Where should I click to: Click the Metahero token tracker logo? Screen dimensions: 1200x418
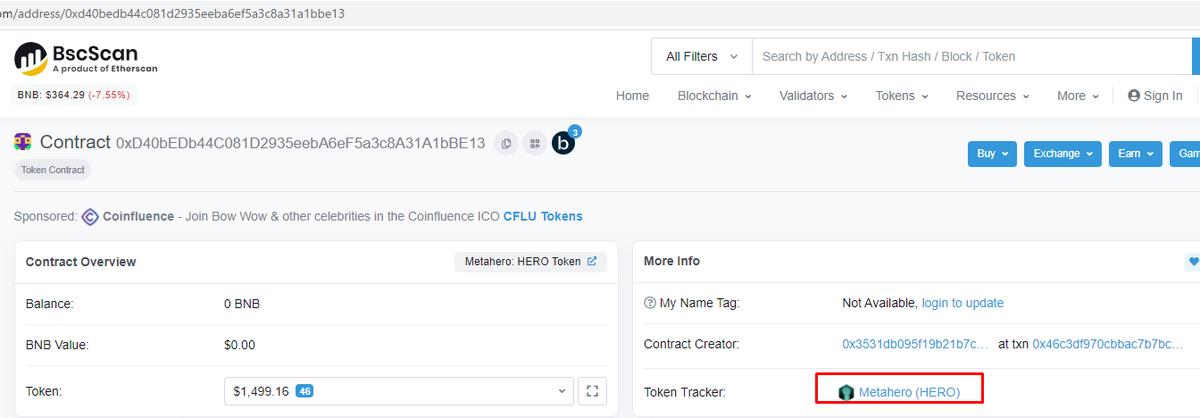[847, 393]
